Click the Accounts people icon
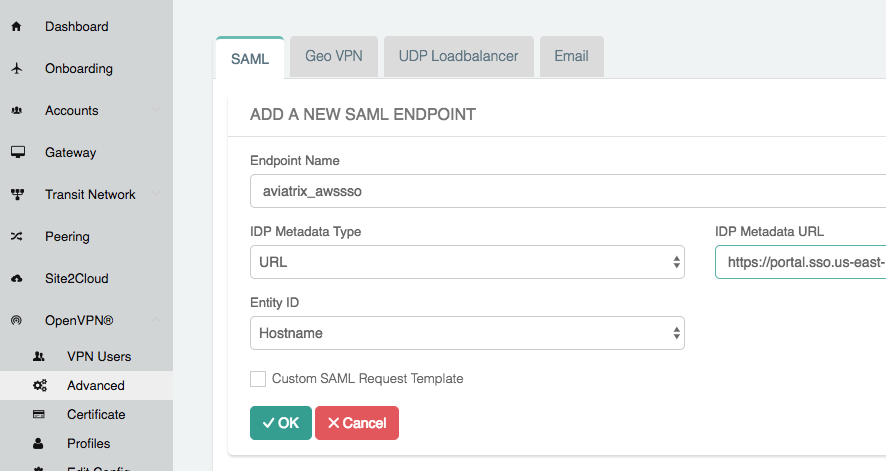 click(16, 111)
